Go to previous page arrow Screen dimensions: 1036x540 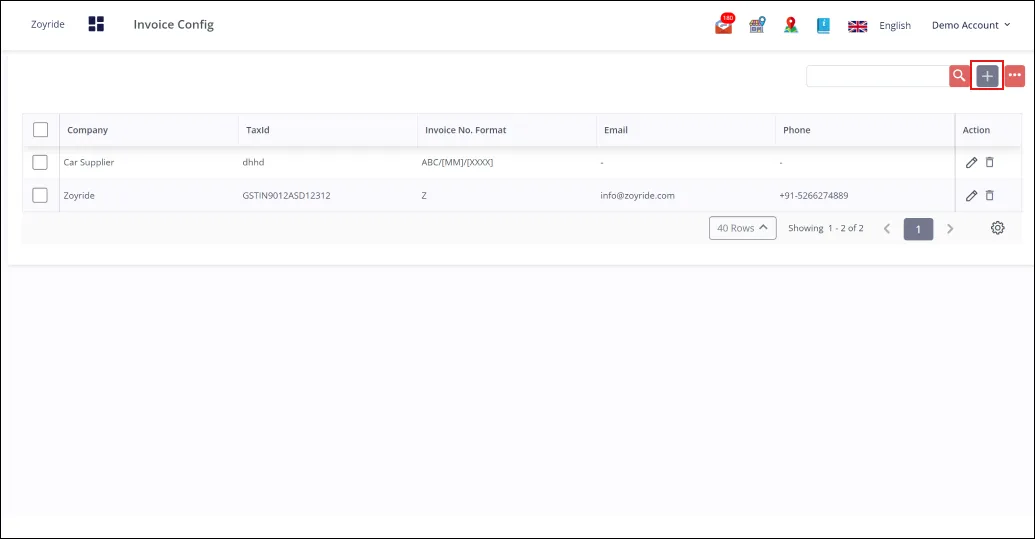coord(887,229)
